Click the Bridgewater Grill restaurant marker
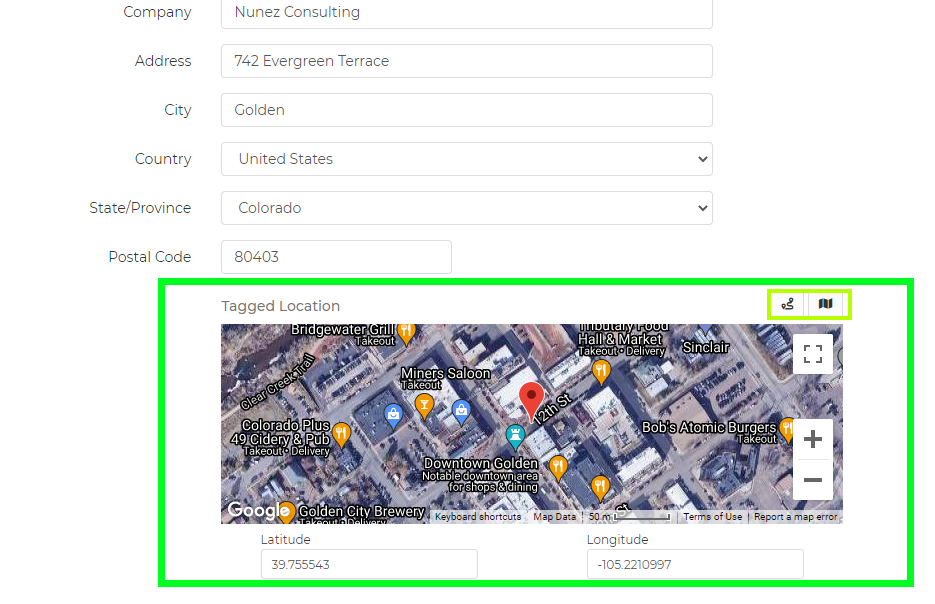935x604 pixels. pyautogui.click(x=406, y=333)
